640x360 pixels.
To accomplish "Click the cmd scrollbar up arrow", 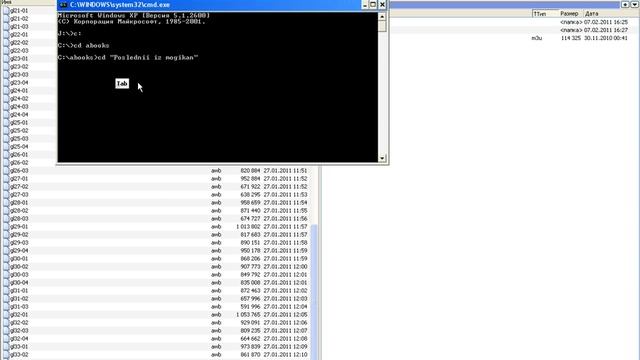I will tap(382, 17).
